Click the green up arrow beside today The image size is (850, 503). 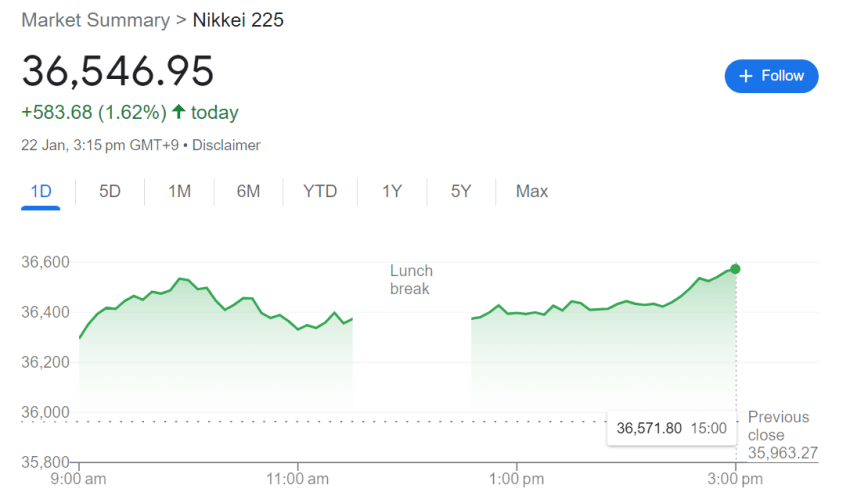click(179, 112)
